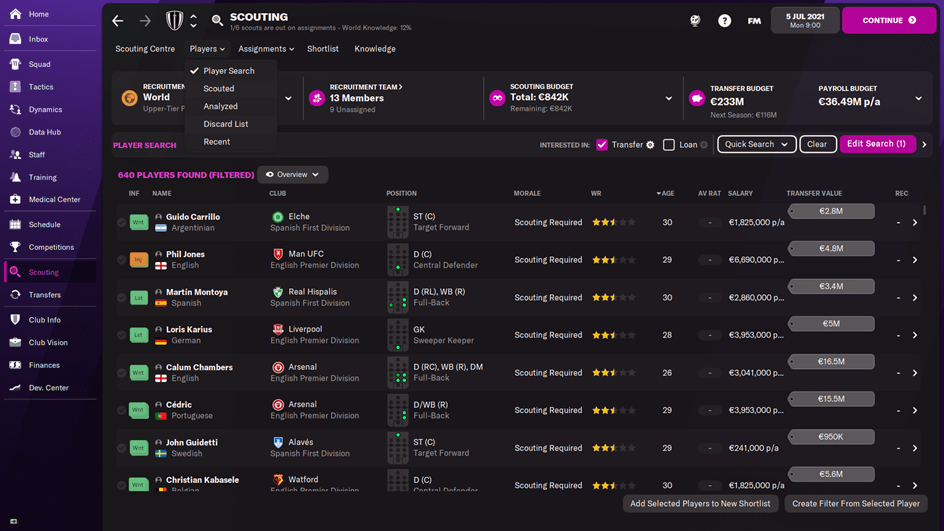Open the magnifying glass search icon
This screenshot has height=531, width=944.
coord(218,21)
